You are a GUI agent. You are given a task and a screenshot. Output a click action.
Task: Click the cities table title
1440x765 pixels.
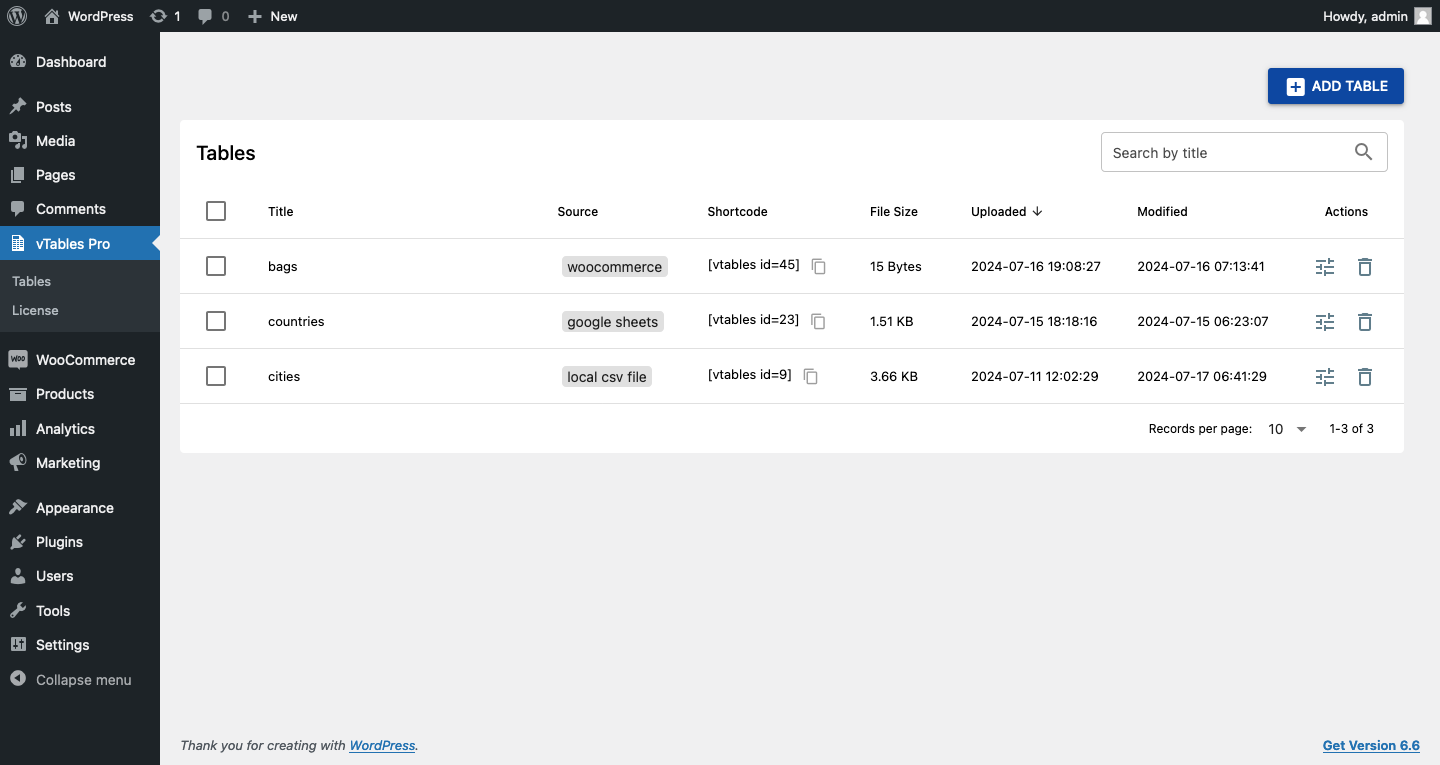point(284,377)
